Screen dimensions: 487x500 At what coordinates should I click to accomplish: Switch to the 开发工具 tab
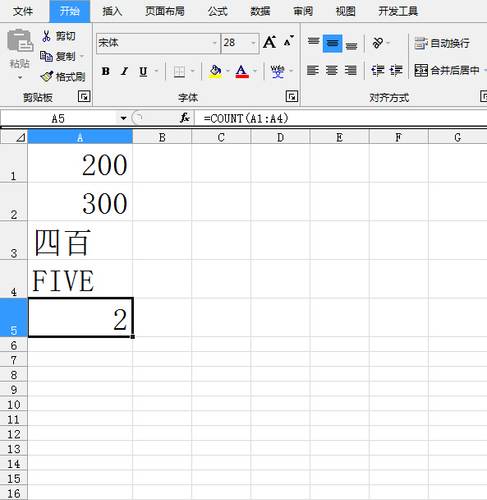pos(398,11)
